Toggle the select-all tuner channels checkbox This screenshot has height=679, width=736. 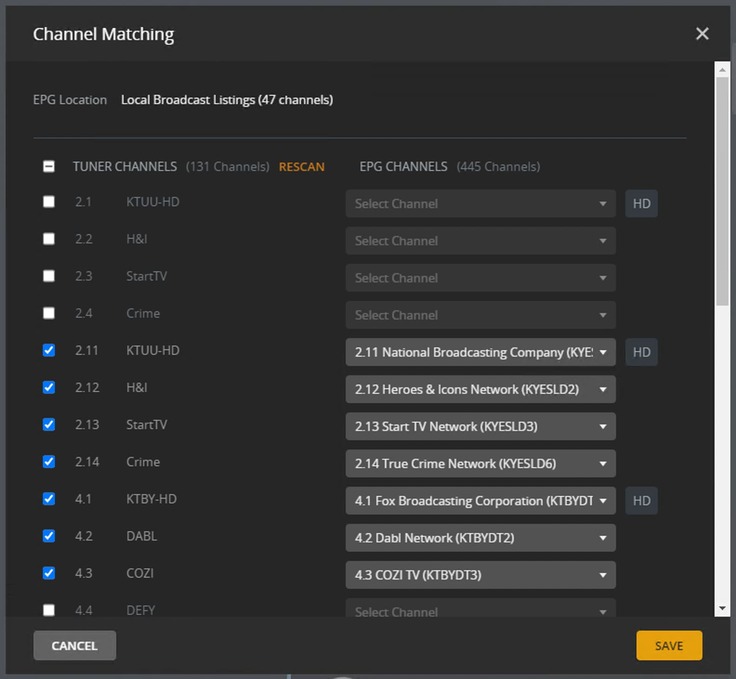49,167
